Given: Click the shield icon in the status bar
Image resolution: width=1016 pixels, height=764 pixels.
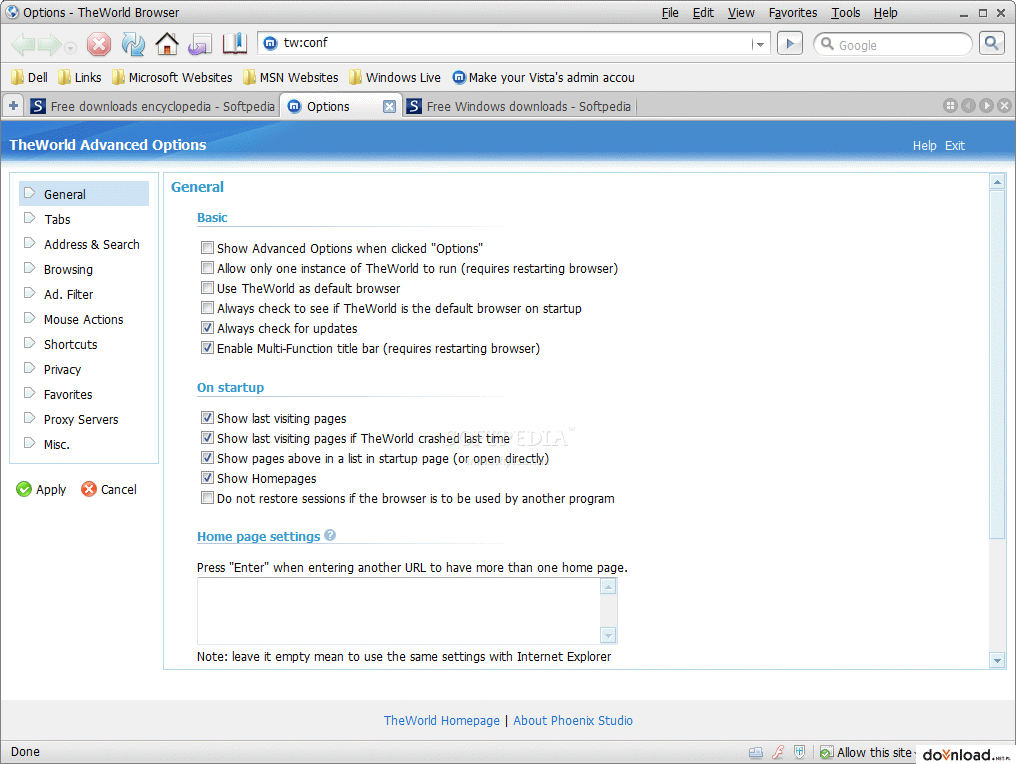Looking at the screenshot, I should pyautogui.click(x=800, y=752).
